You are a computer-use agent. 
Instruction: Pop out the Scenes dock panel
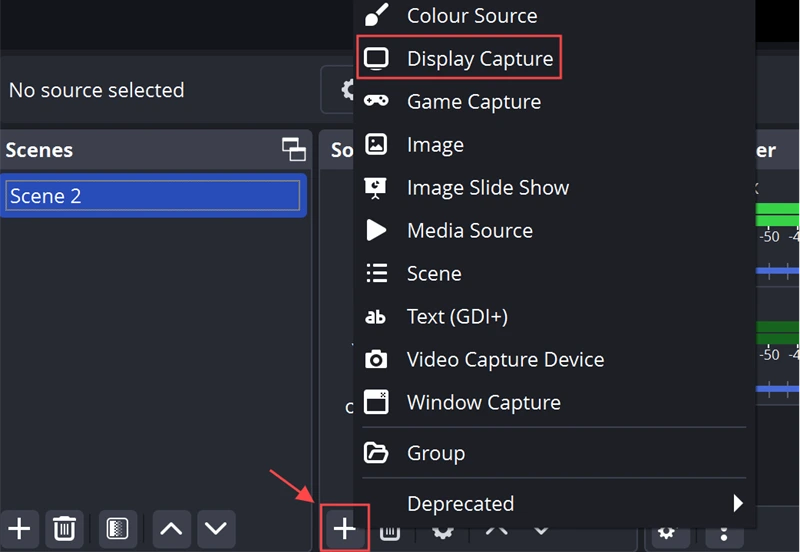(294, 150)
